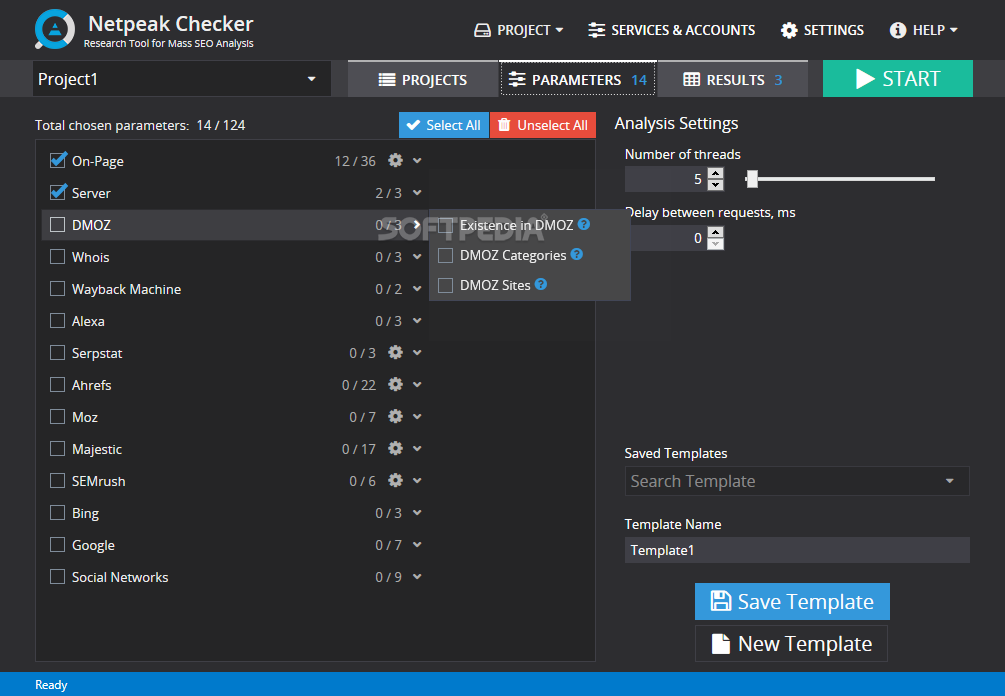
Task: Check DMOZ Categories option
Action: [x=445, y=255]
